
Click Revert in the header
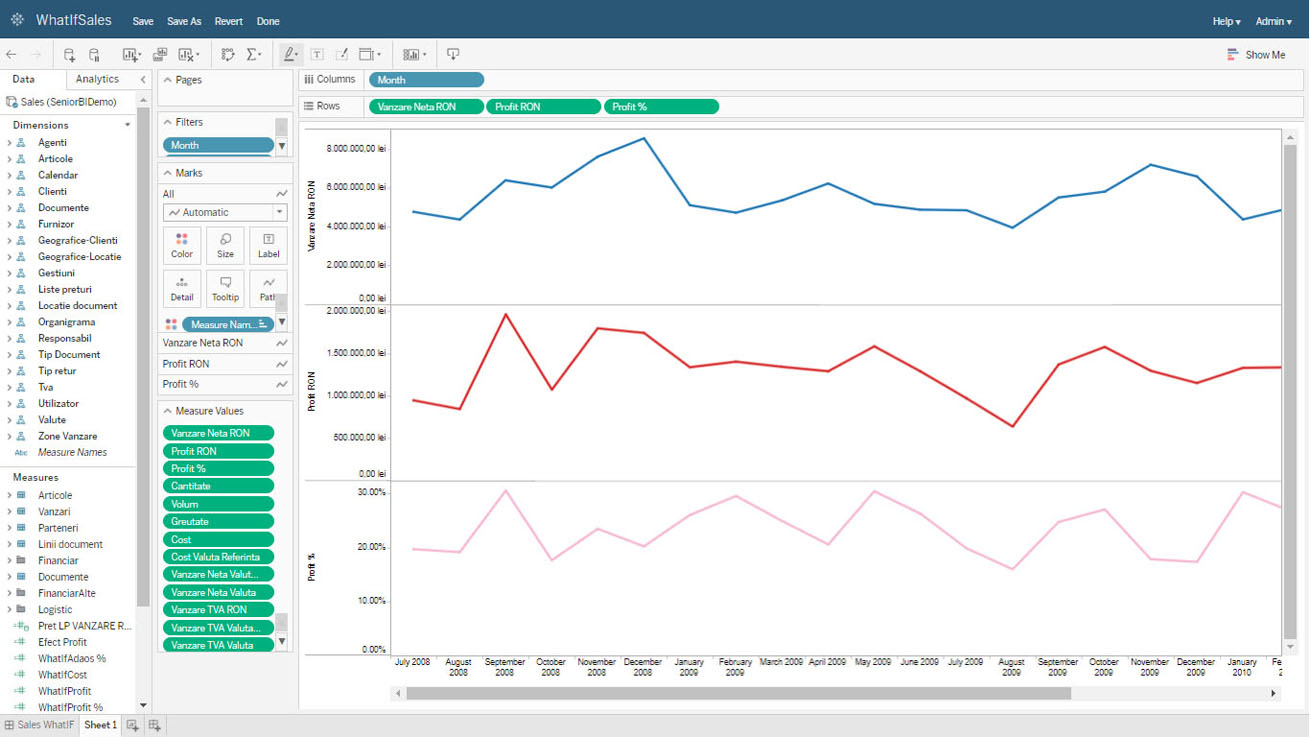[229, 21]
